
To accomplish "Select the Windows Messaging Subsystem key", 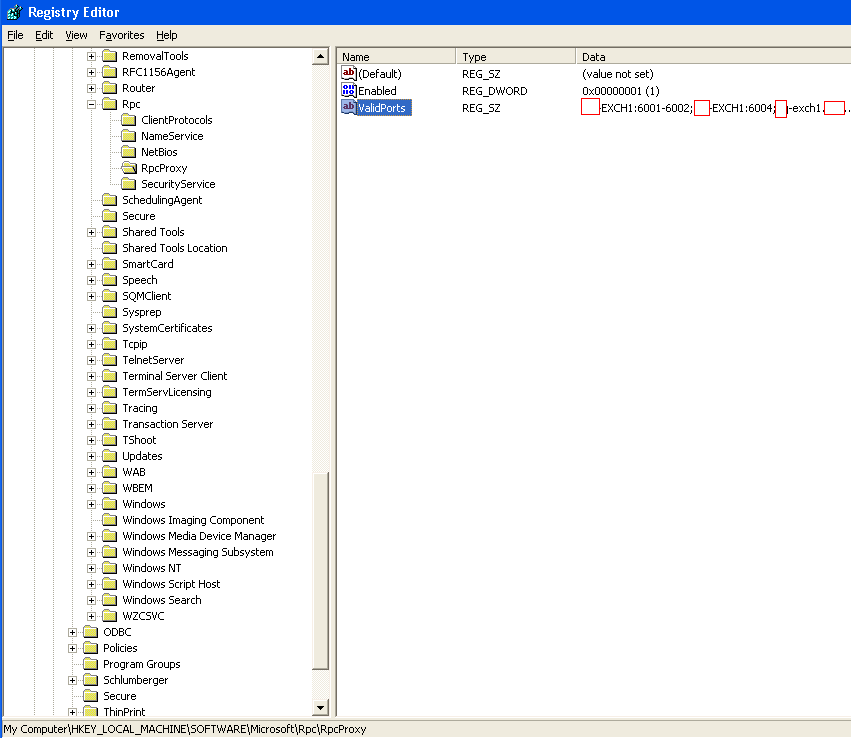I will [198, 552].
